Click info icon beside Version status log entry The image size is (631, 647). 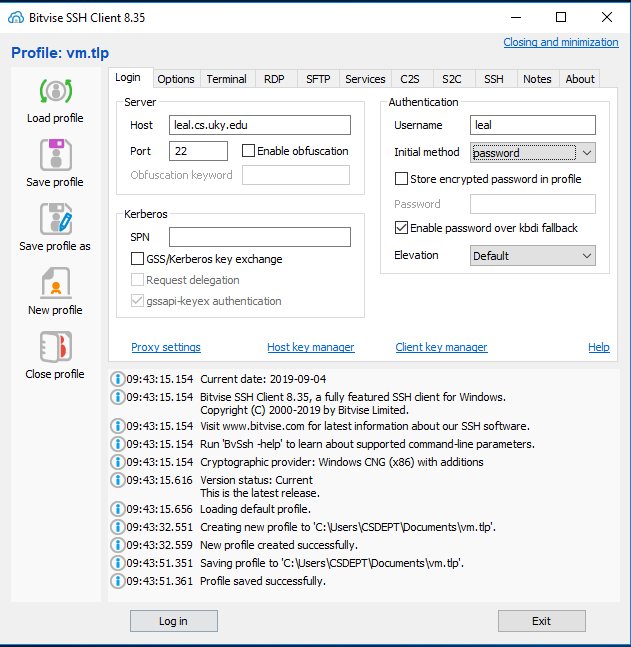coord(118,480)
